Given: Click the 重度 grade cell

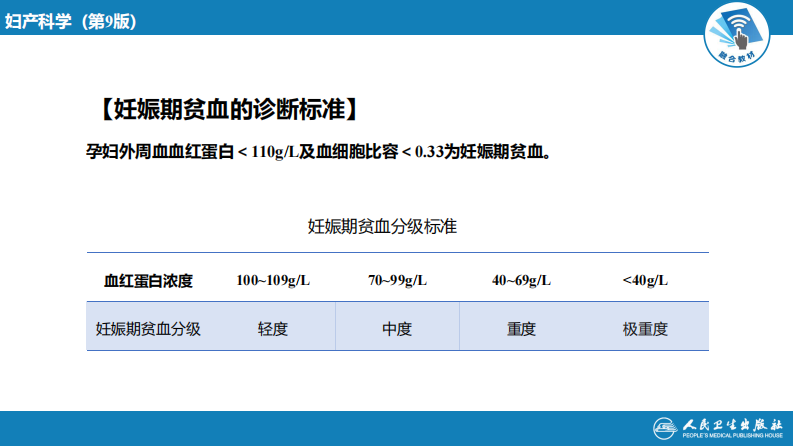Looking at the screenshot, I should 521,329.
